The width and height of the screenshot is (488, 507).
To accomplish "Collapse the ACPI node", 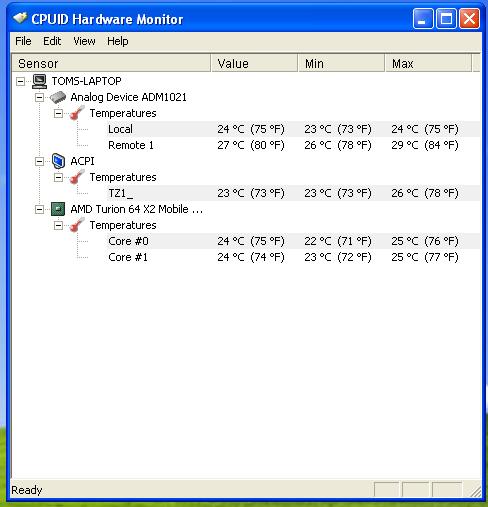I will pyautogui.click(x=39, y=161).
